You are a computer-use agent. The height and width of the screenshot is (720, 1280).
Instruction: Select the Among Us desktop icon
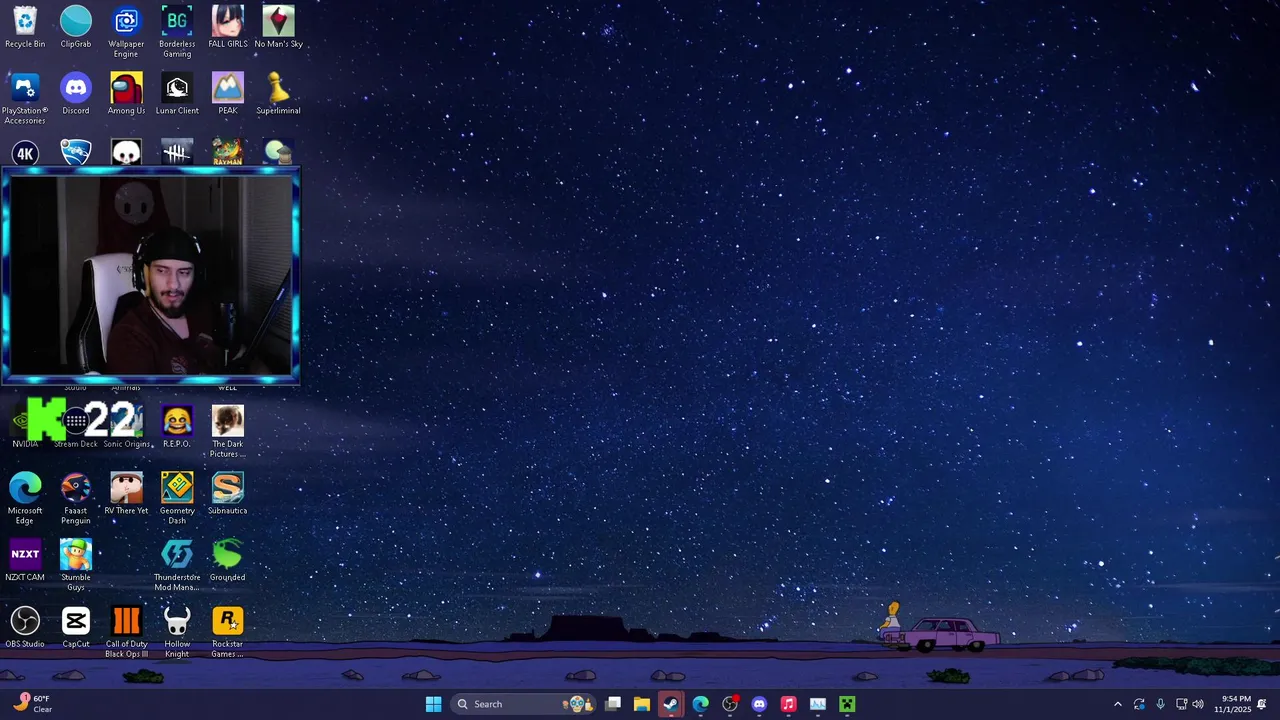(126, 94)
